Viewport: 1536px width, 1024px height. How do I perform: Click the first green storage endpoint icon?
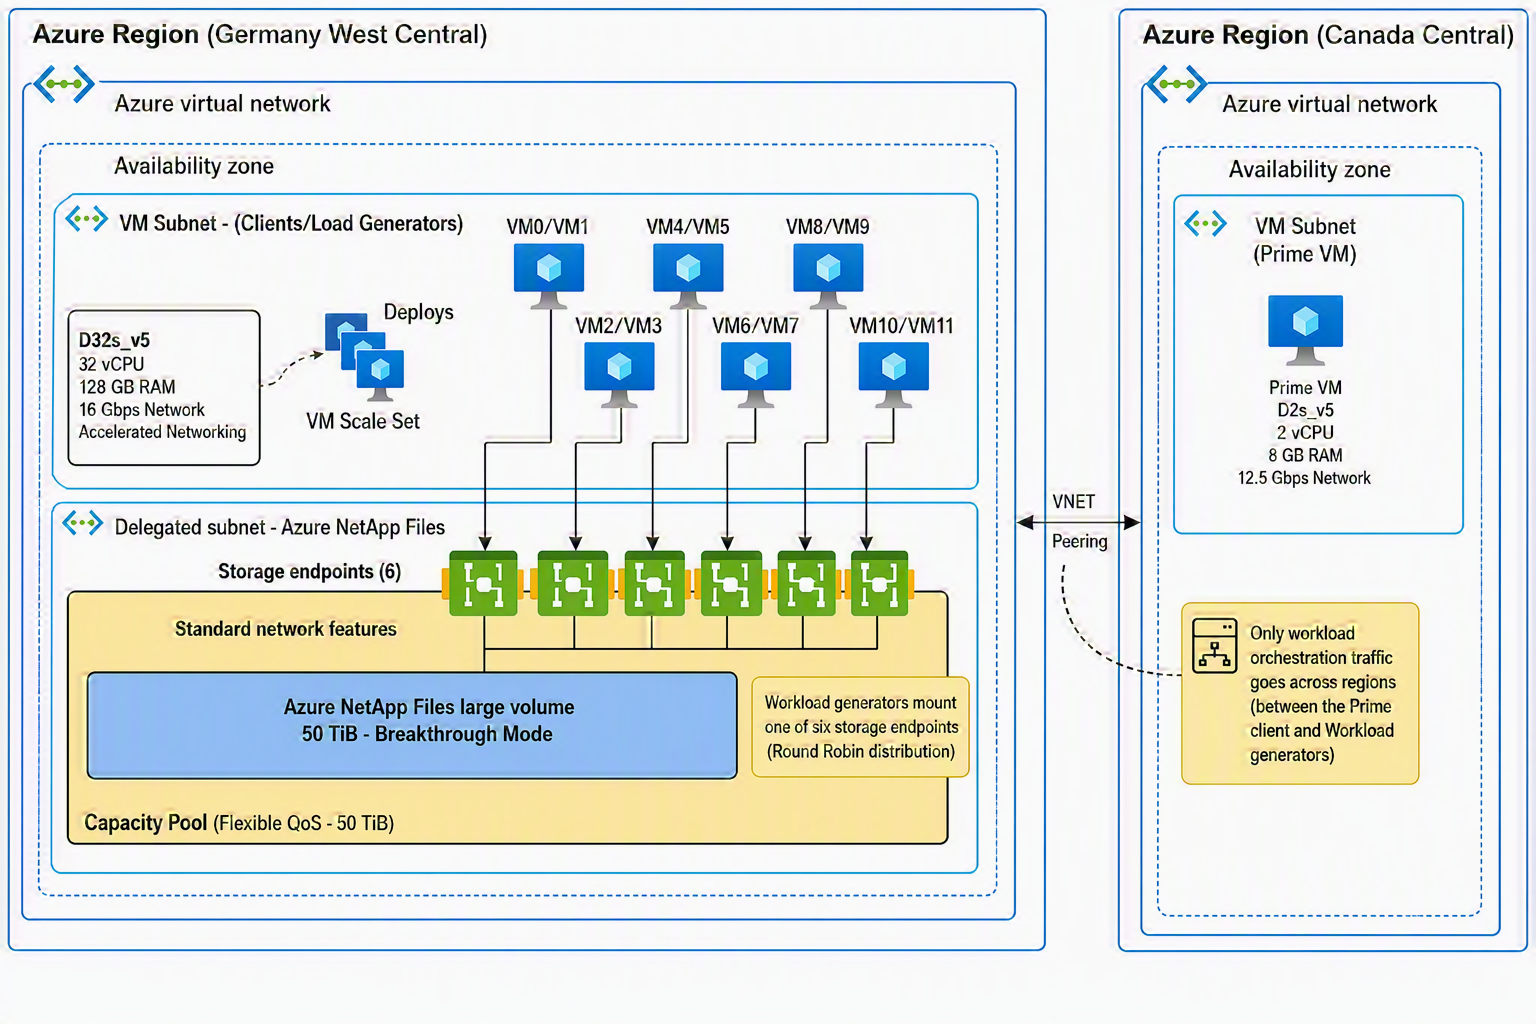tap(484, 583)
